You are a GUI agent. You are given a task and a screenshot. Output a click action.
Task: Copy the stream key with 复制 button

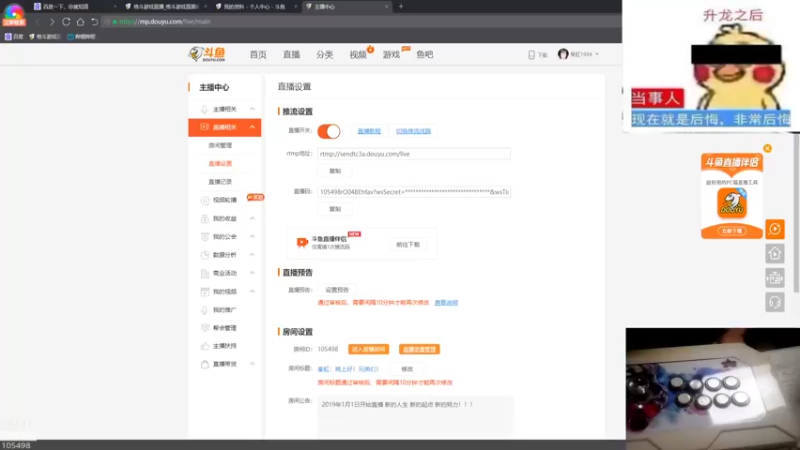335,209
